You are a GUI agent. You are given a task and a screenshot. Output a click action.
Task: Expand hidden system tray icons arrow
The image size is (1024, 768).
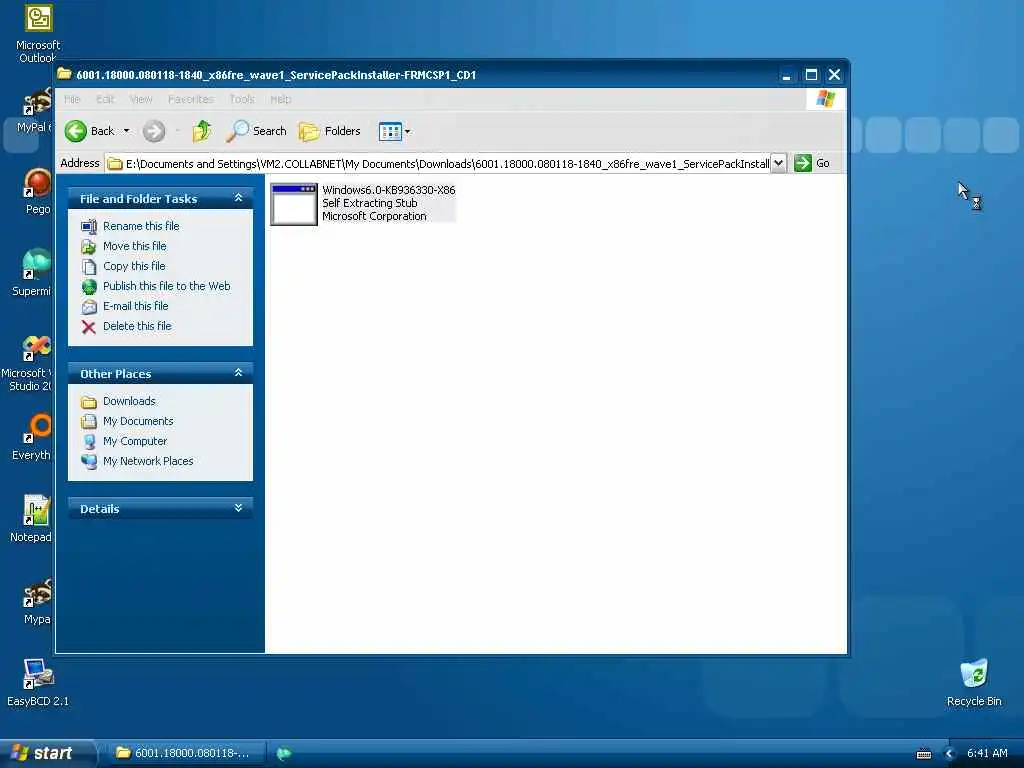click(950, 754)
